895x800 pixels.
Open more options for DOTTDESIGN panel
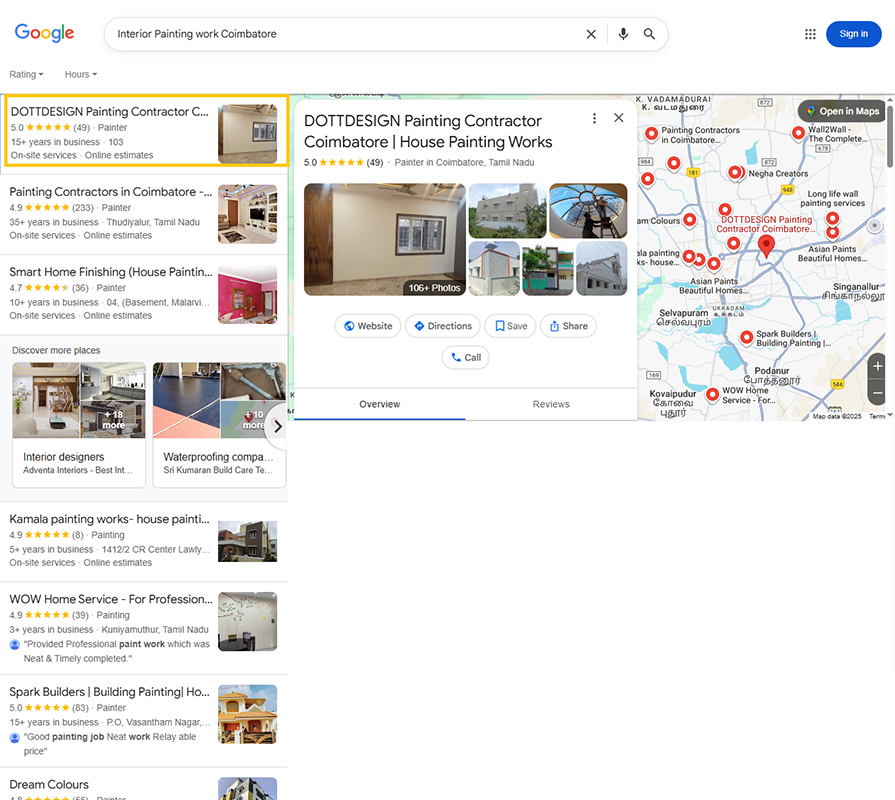594,118
